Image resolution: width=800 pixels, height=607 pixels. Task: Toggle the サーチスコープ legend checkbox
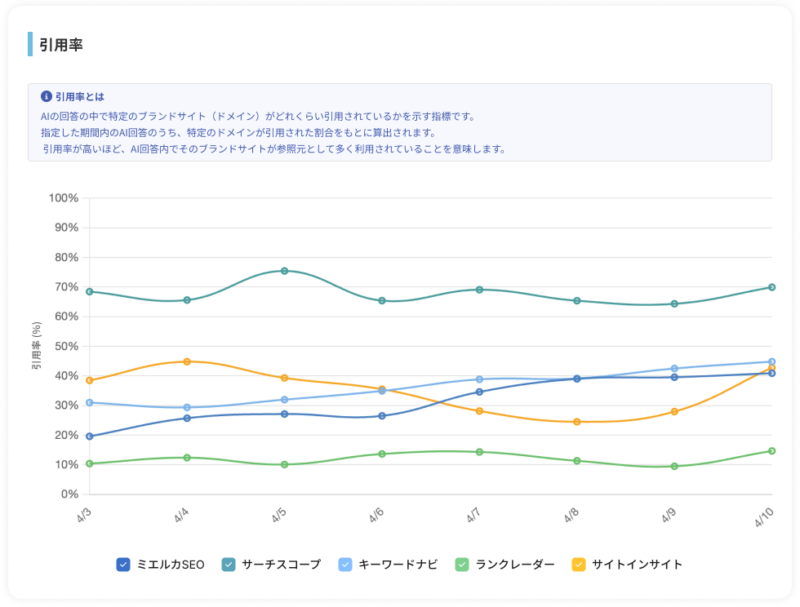click(x=229, y=565)
